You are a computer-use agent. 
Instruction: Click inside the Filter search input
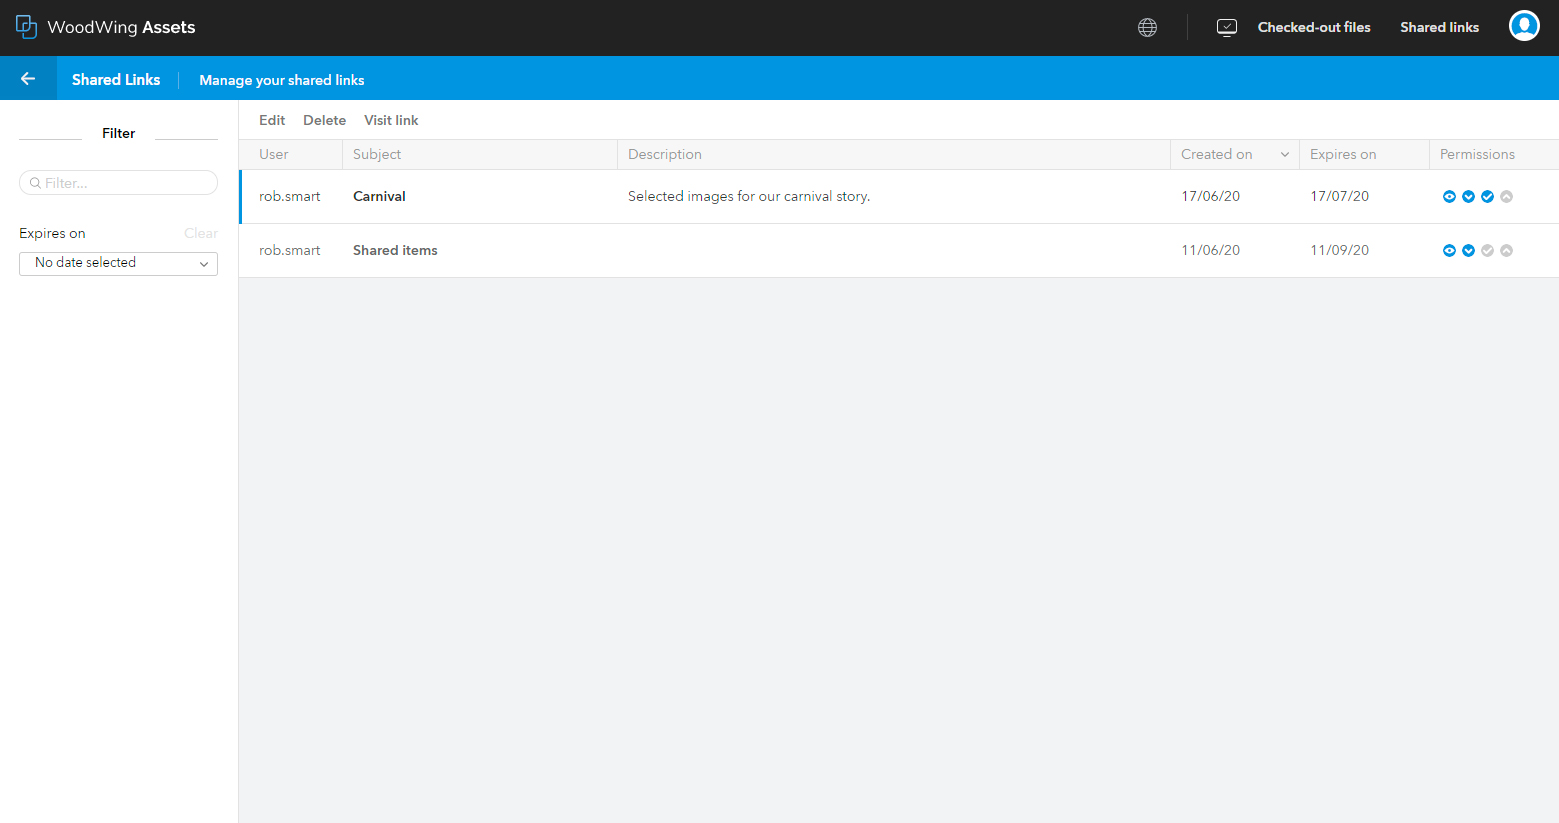[x=118, y=182]
